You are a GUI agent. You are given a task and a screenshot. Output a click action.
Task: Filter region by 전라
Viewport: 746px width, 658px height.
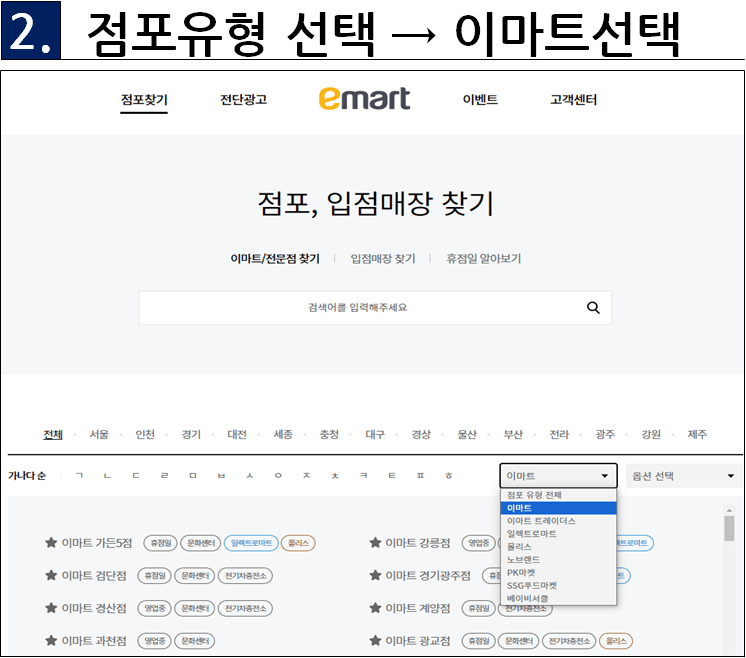point(559,434)
